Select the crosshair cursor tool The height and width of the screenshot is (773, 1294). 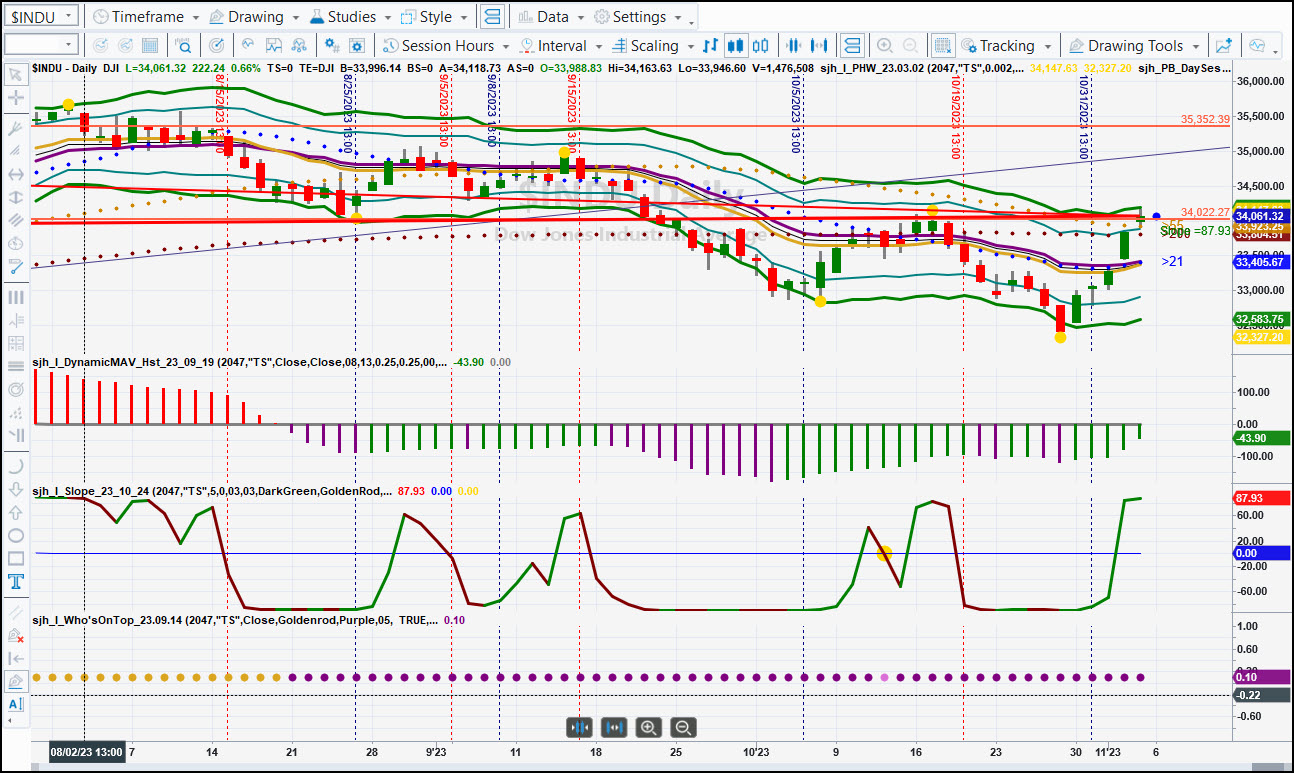(15, 98)
